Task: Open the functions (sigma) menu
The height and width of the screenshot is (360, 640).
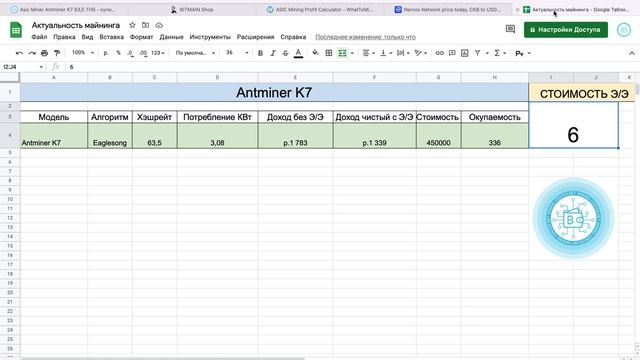Action: pyautogui.click(x=500, y=53)
